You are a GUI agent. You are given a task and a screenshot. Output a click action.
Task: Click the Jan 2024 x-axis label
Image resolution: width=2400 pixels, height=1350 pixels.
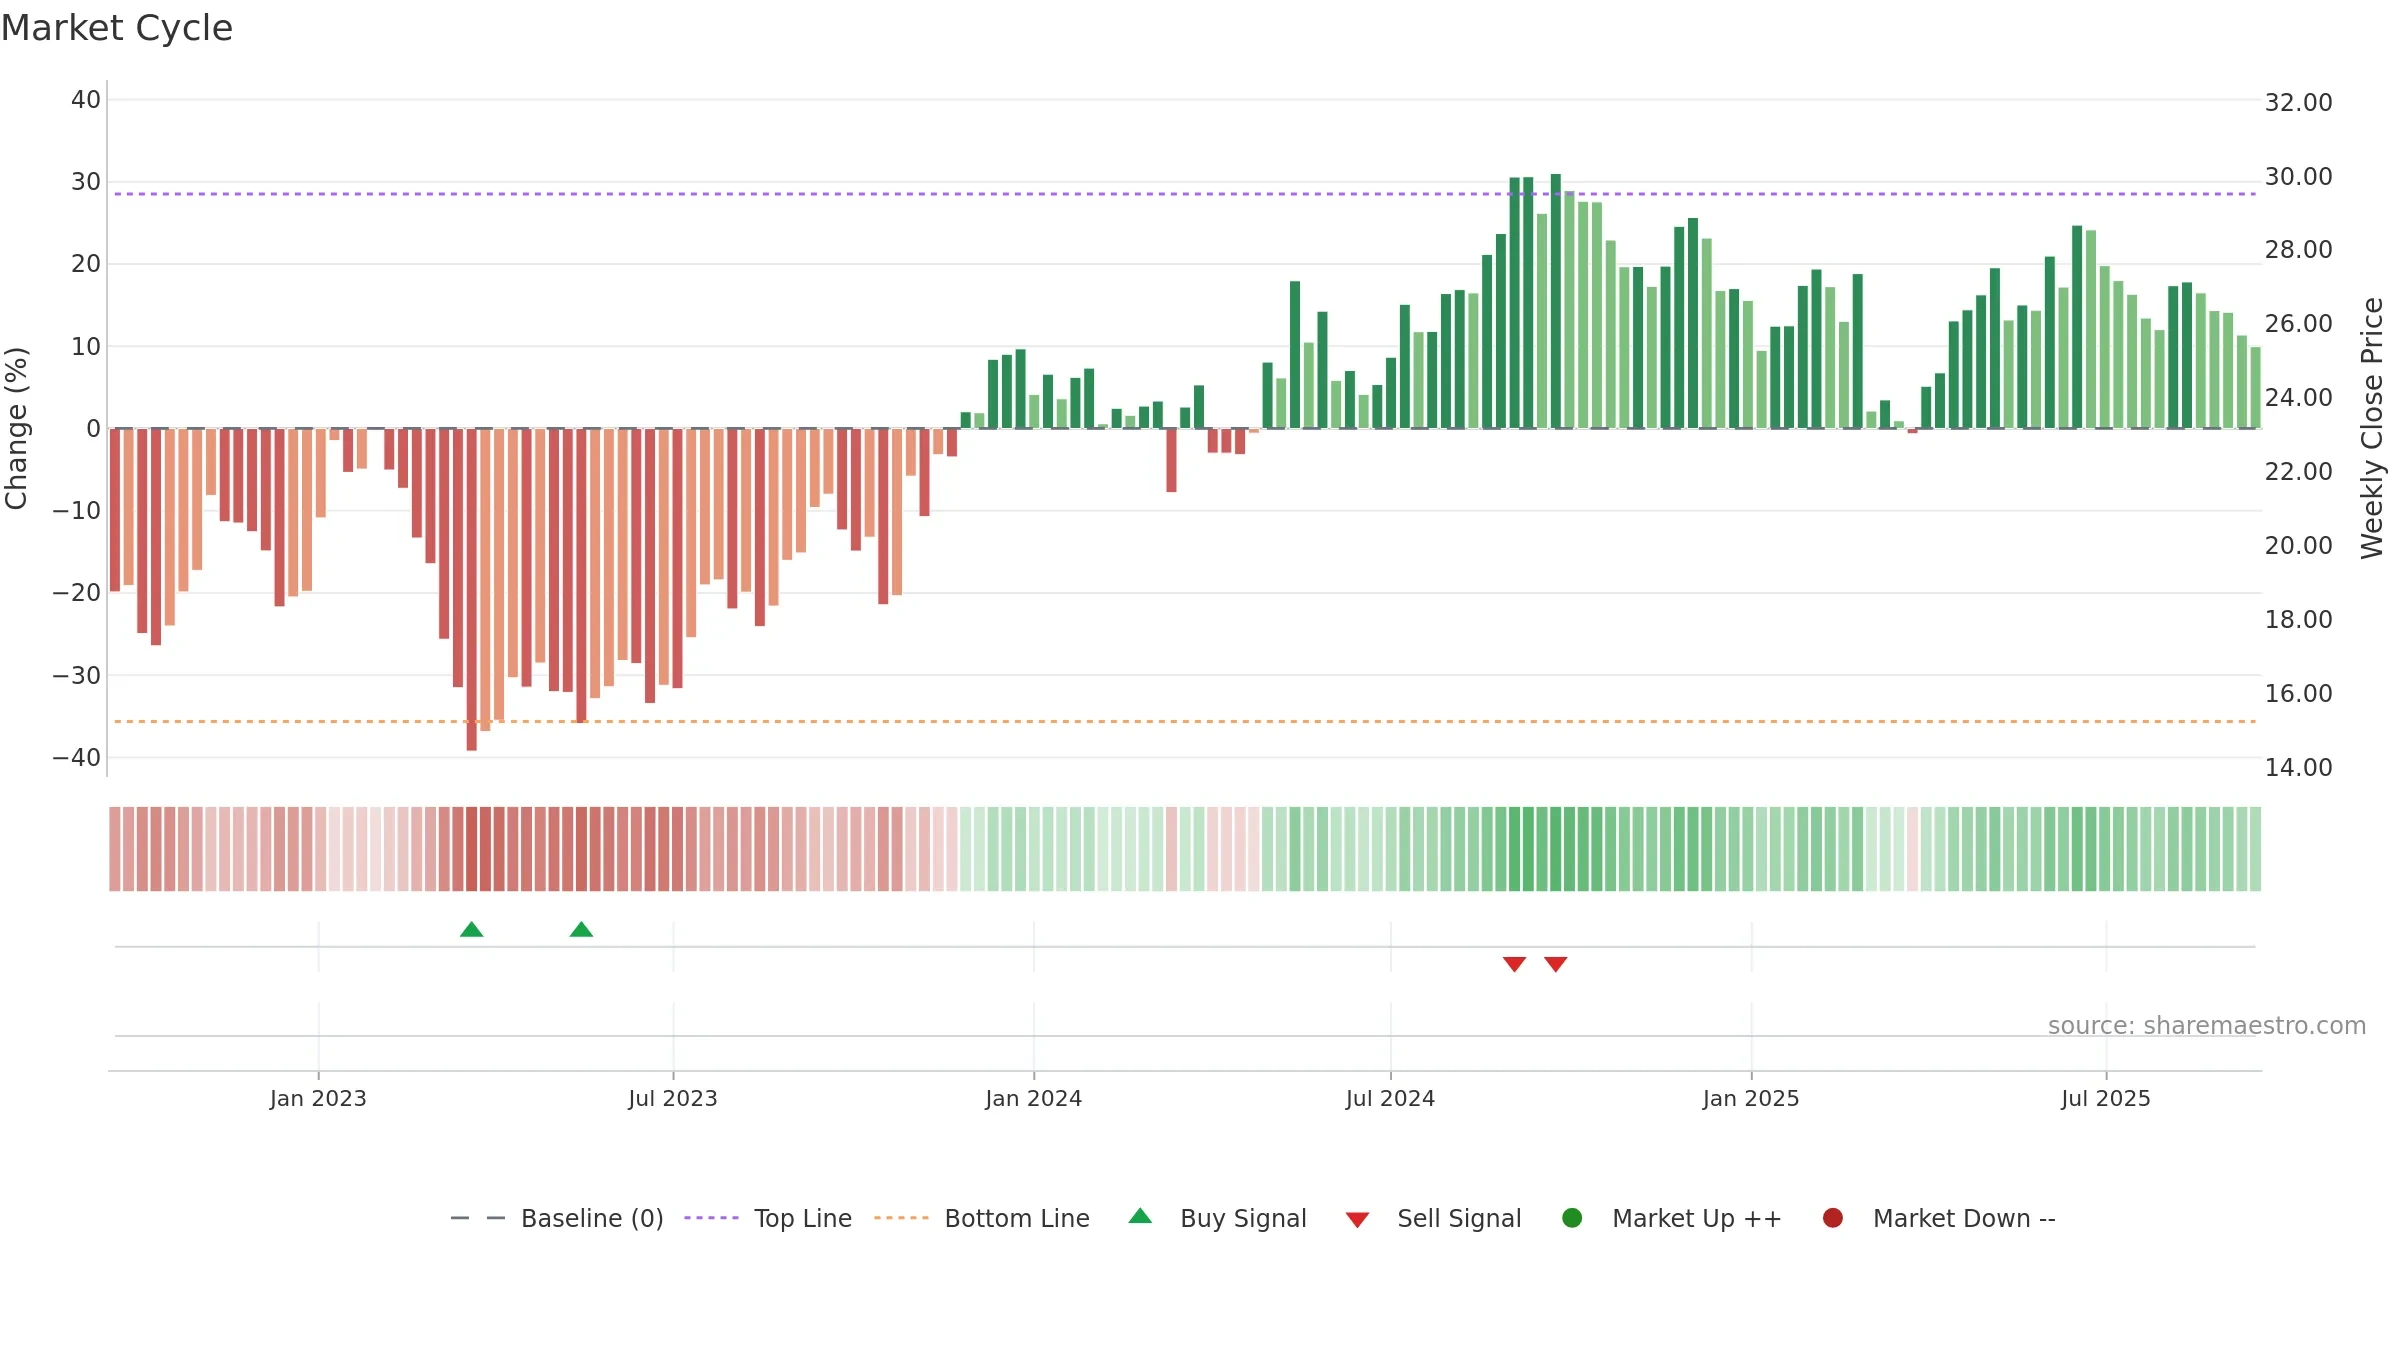(1033, 1098)
